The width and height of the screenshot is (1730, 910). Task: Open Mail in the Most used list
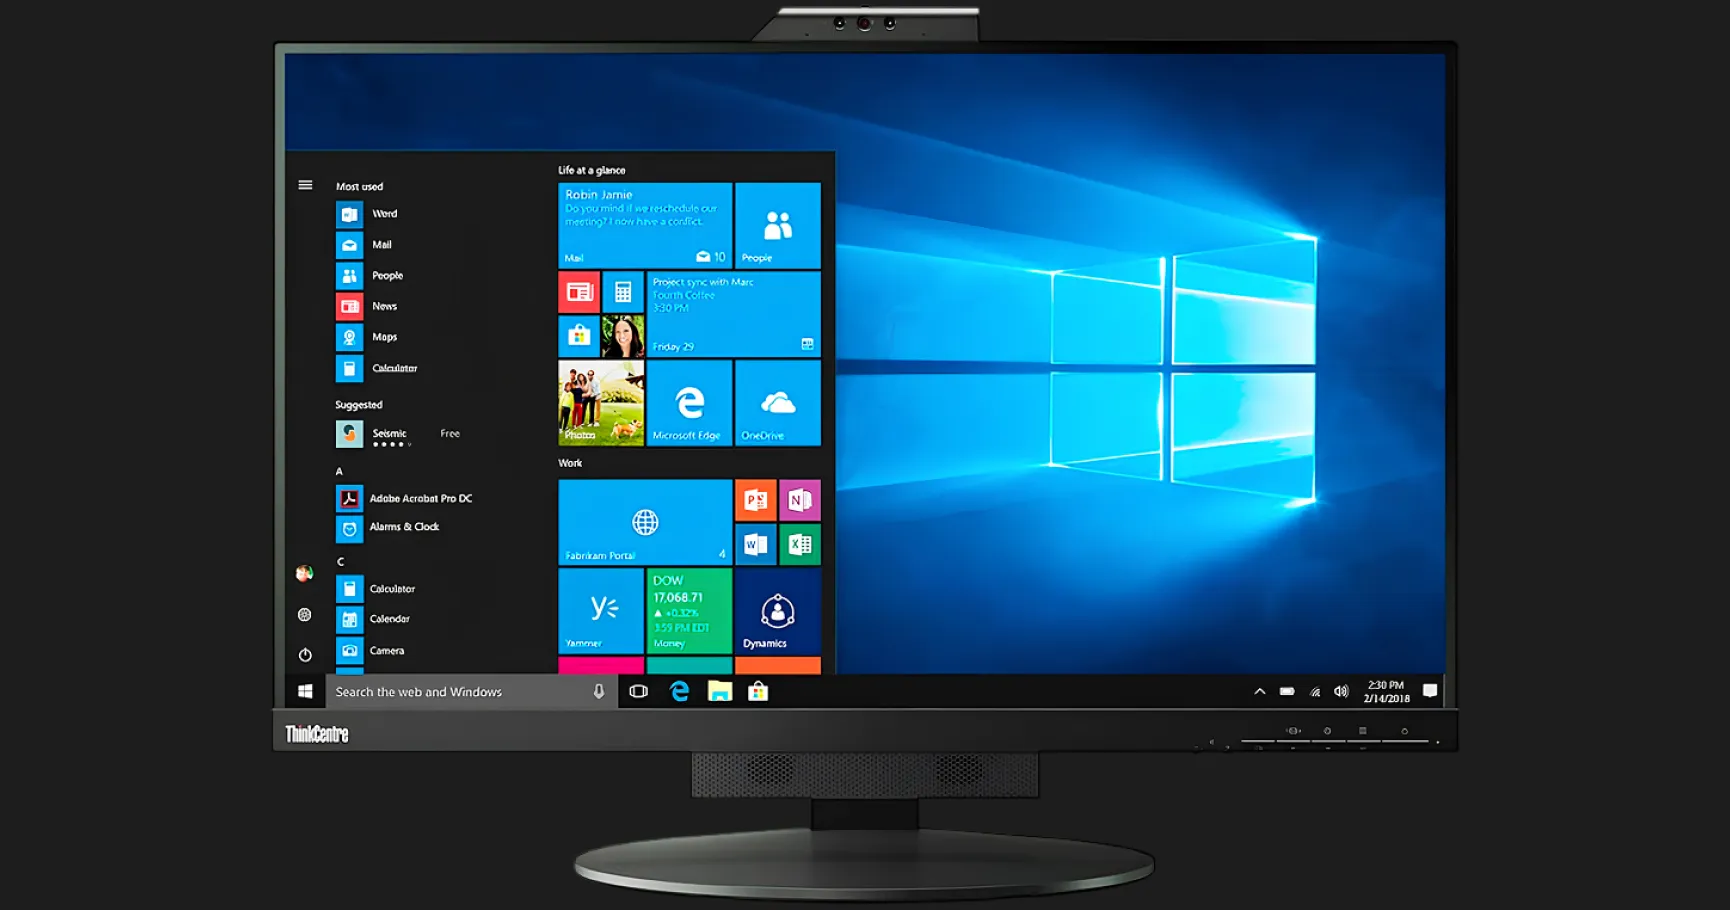[x=365, y=245]
